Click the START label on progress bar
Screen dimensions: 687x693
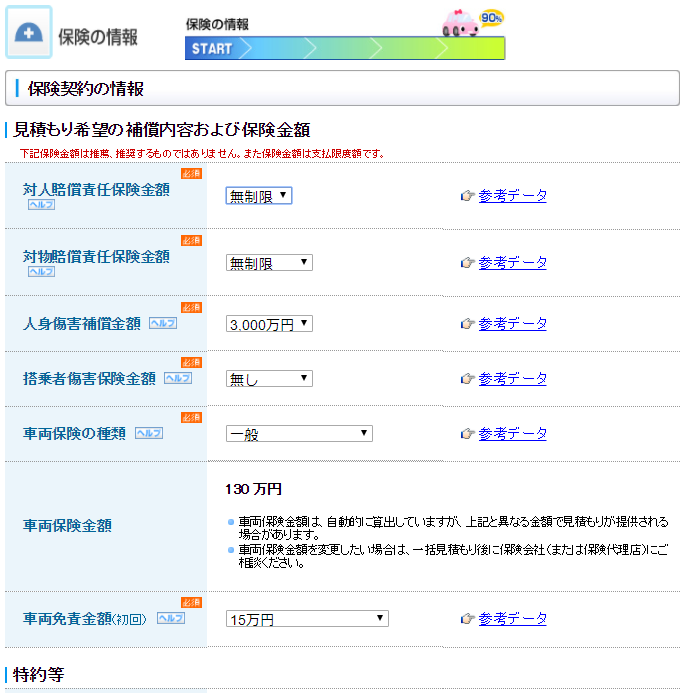pos(210,49)
